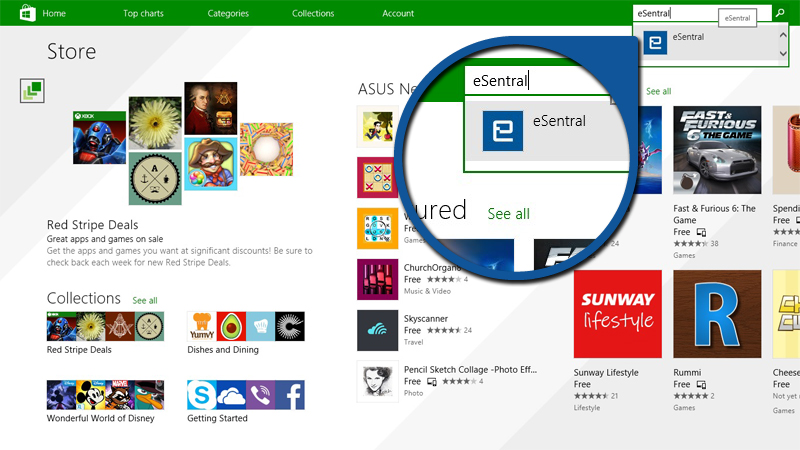Click the Store page heading
This screenshot has height=450, width=800.
coord(71,52)
